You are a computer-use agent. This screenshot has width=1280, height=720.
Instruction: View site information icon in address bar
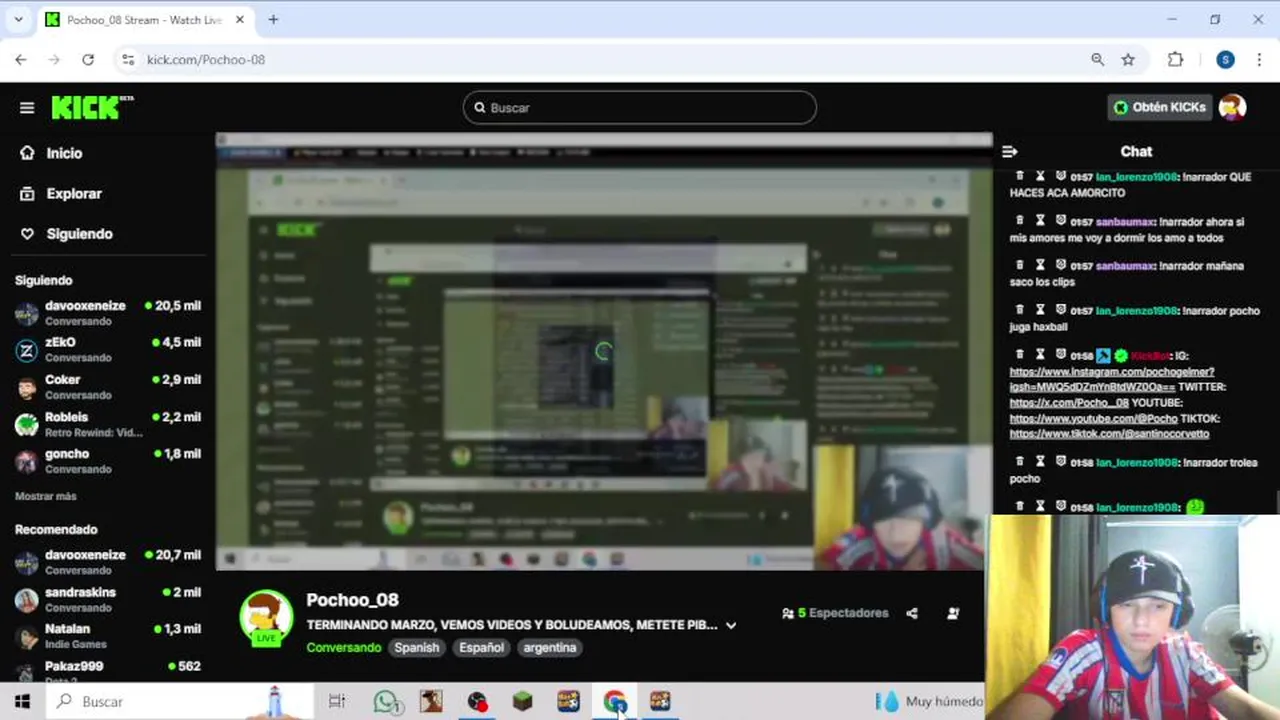coord(127,60)
